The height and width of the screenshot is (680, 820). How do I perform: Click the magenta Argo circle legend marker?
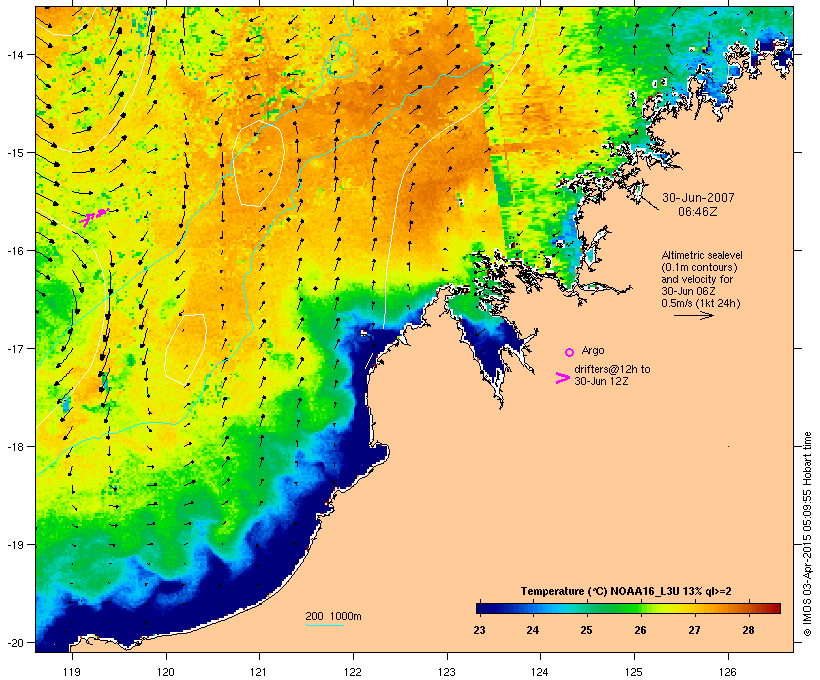point(570,352)
